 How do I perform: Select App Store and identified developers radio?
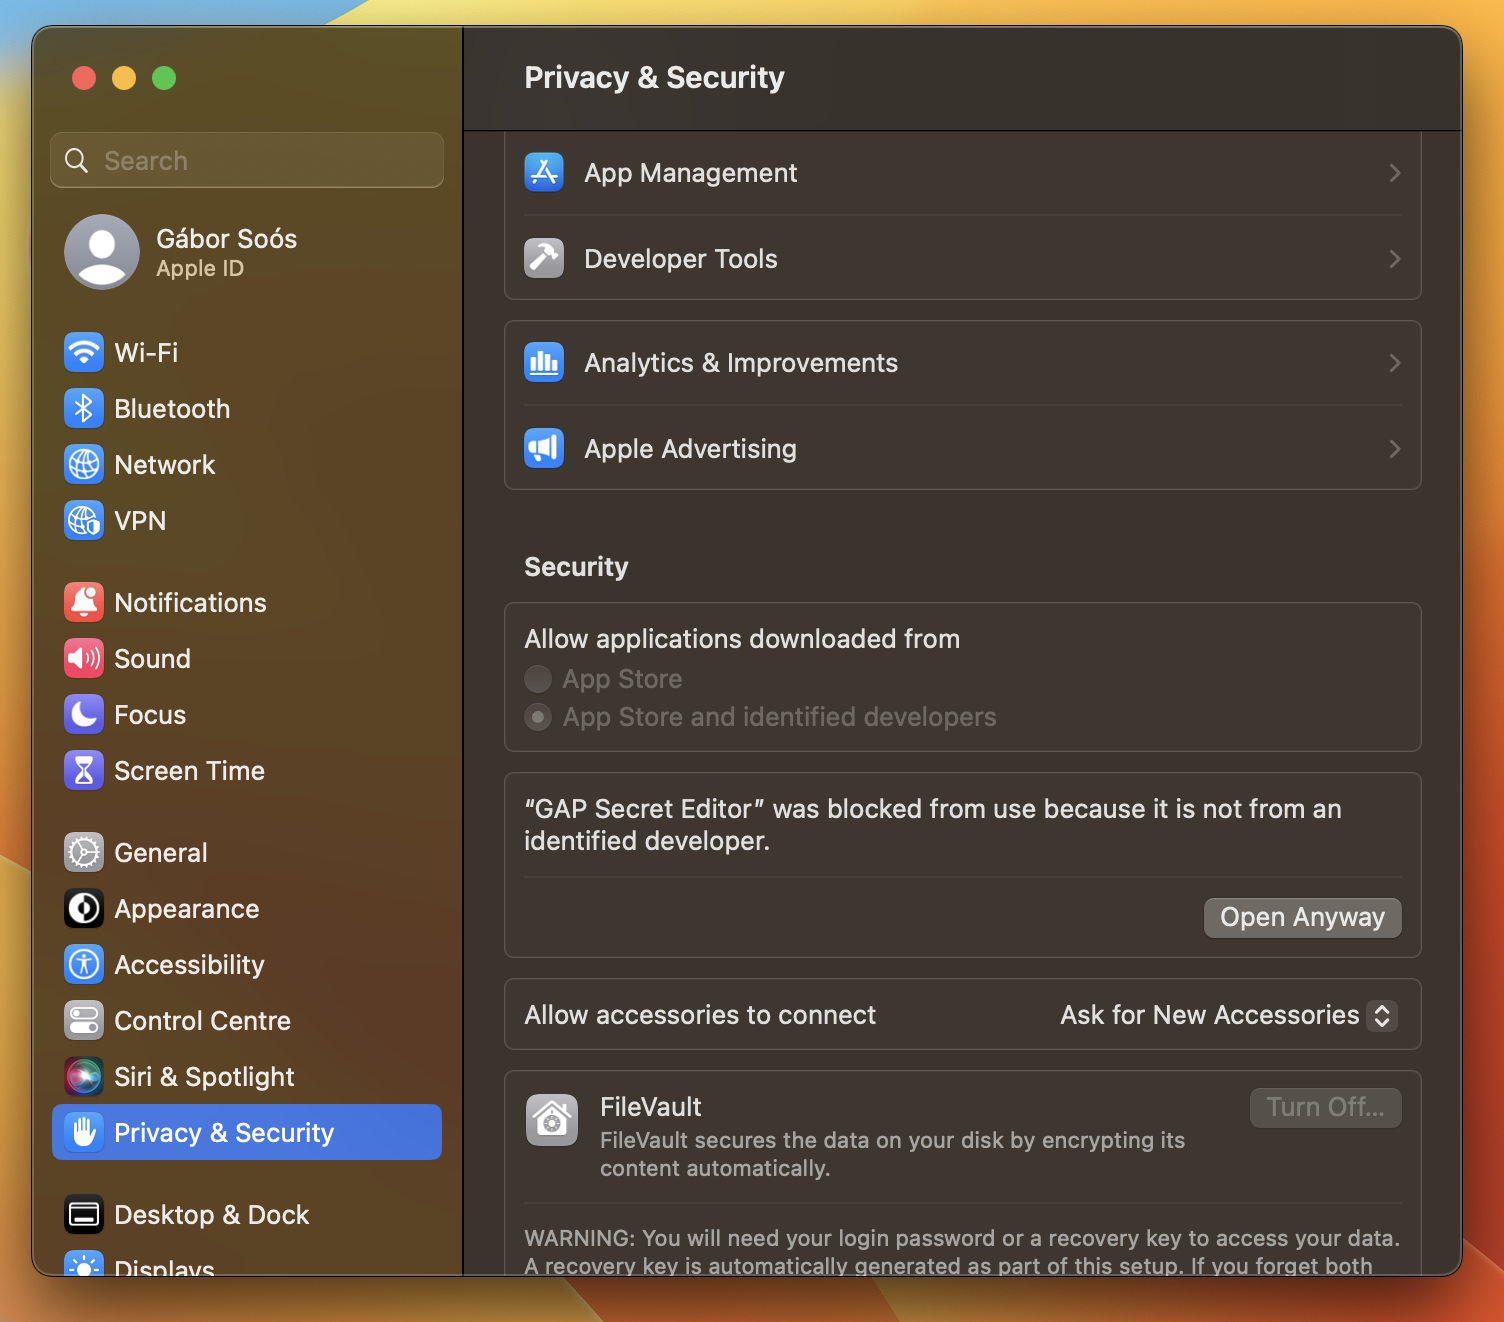[x=538, y=717]
